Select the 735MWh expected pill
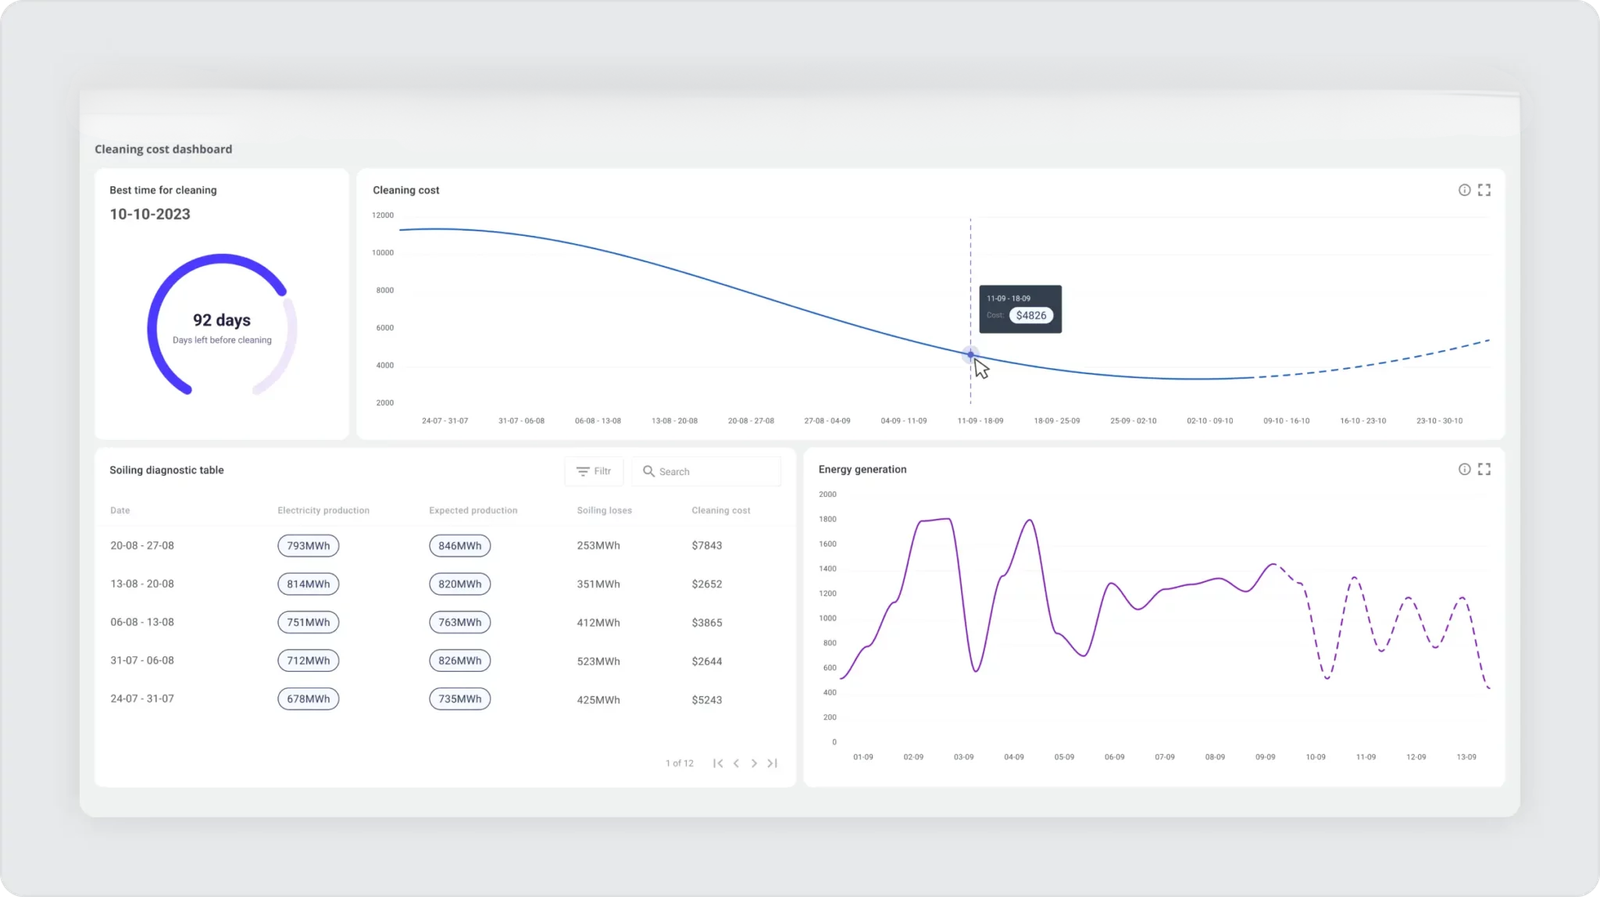Screen dimensions: 1600x897 tap(460, 699)
